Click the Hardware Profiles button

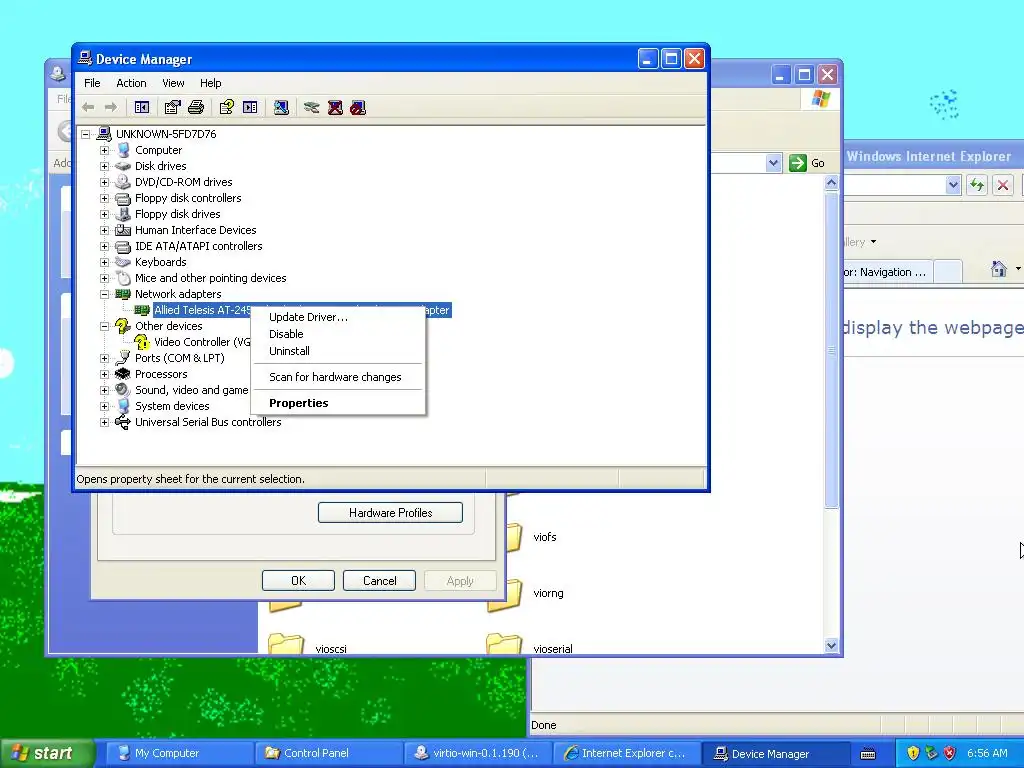point(391,513)
